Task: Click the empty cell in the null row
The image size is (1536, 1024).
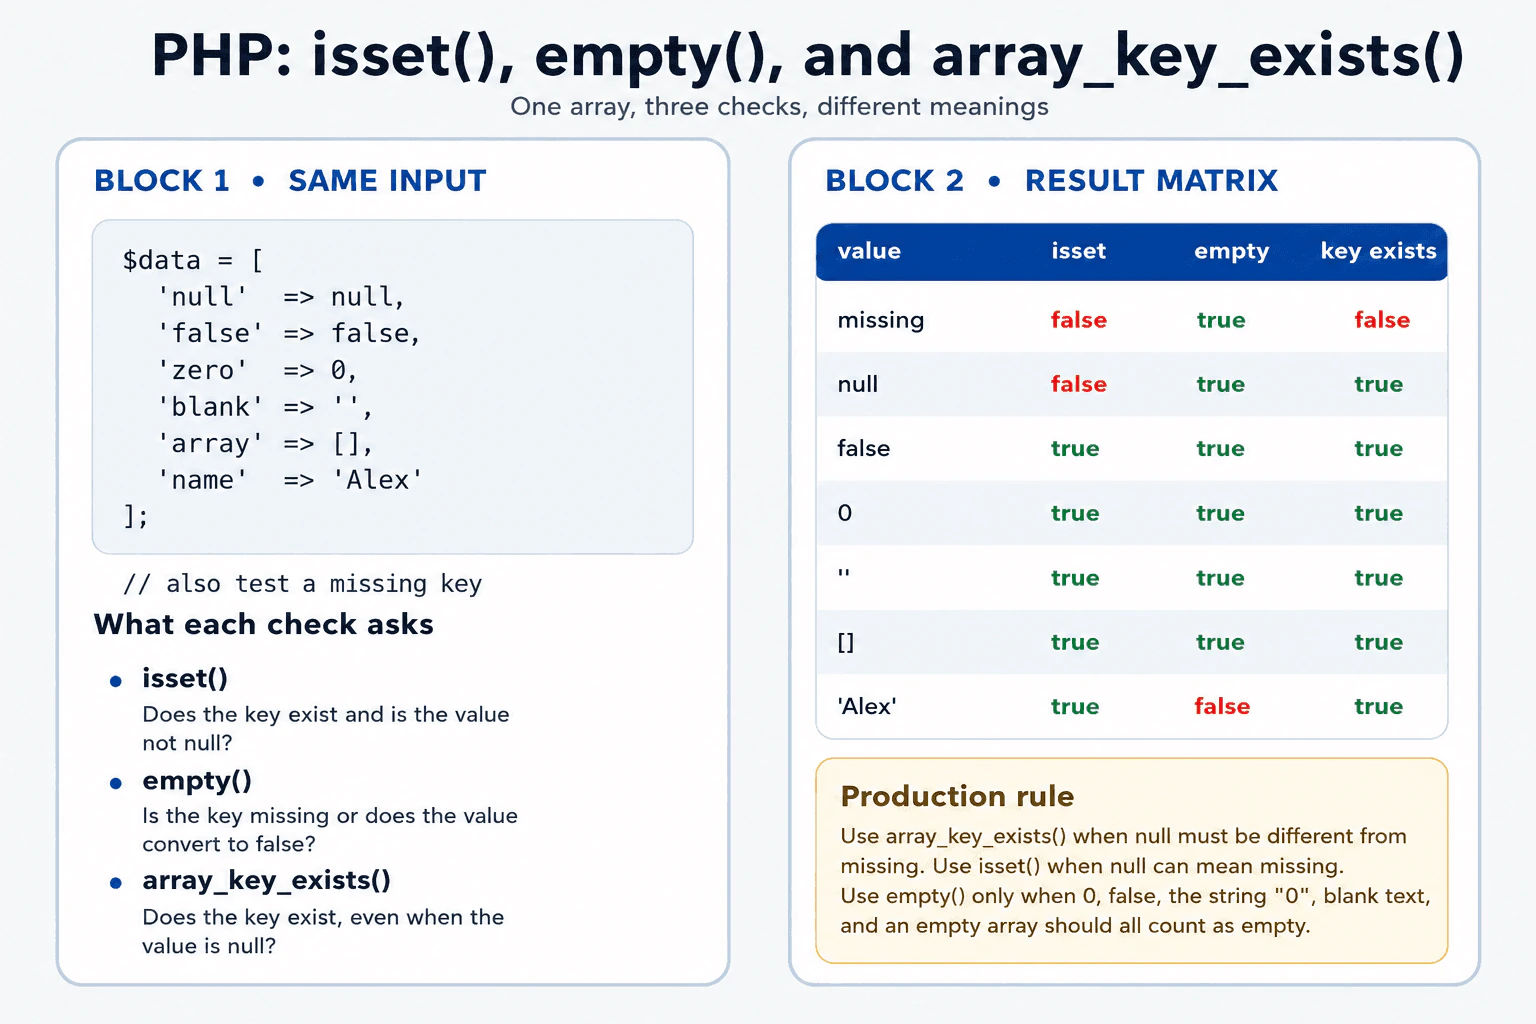Action: (x=1221, y=384)
